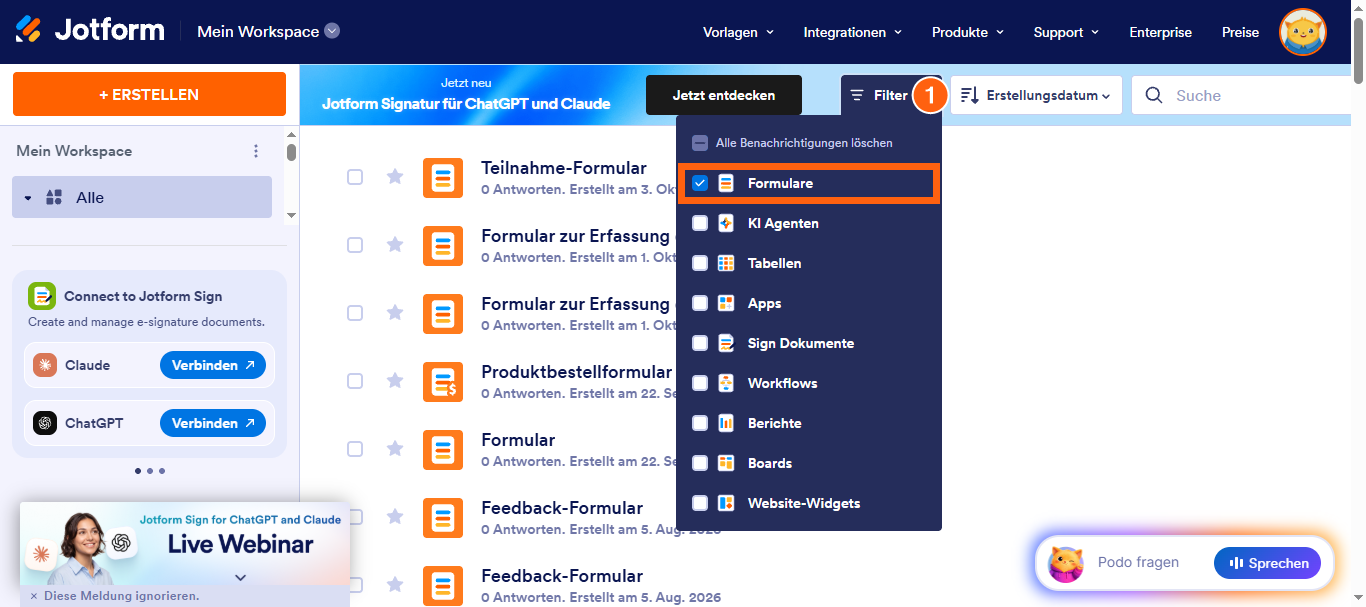Screen dimensions: 1366x607
Task: Clear all filters via Alle Benachrichtigungen löschen checkbox
Action: (x=700, y=143)
